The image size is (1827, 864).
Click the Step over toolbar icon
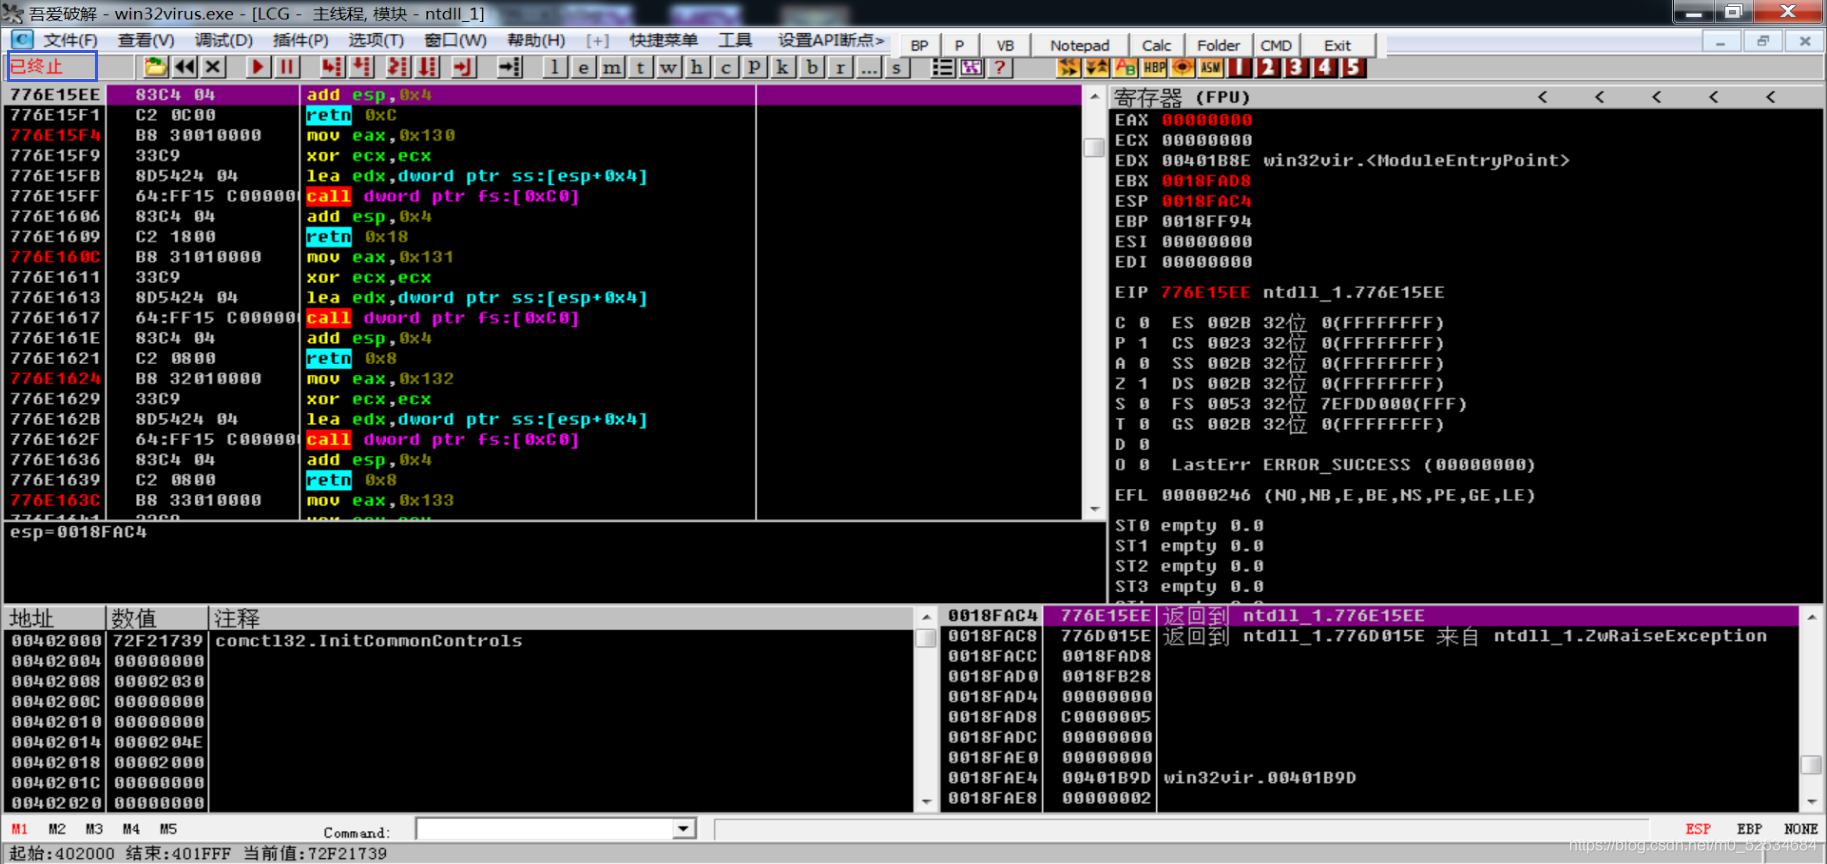362,67
